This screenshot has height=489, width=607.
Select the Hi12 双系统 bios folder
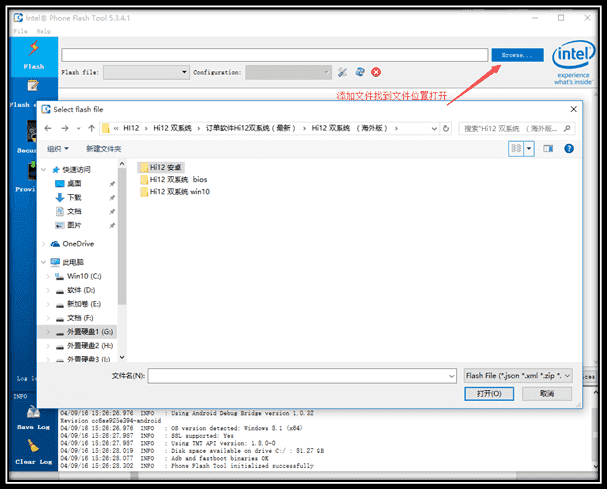[174, 180]
